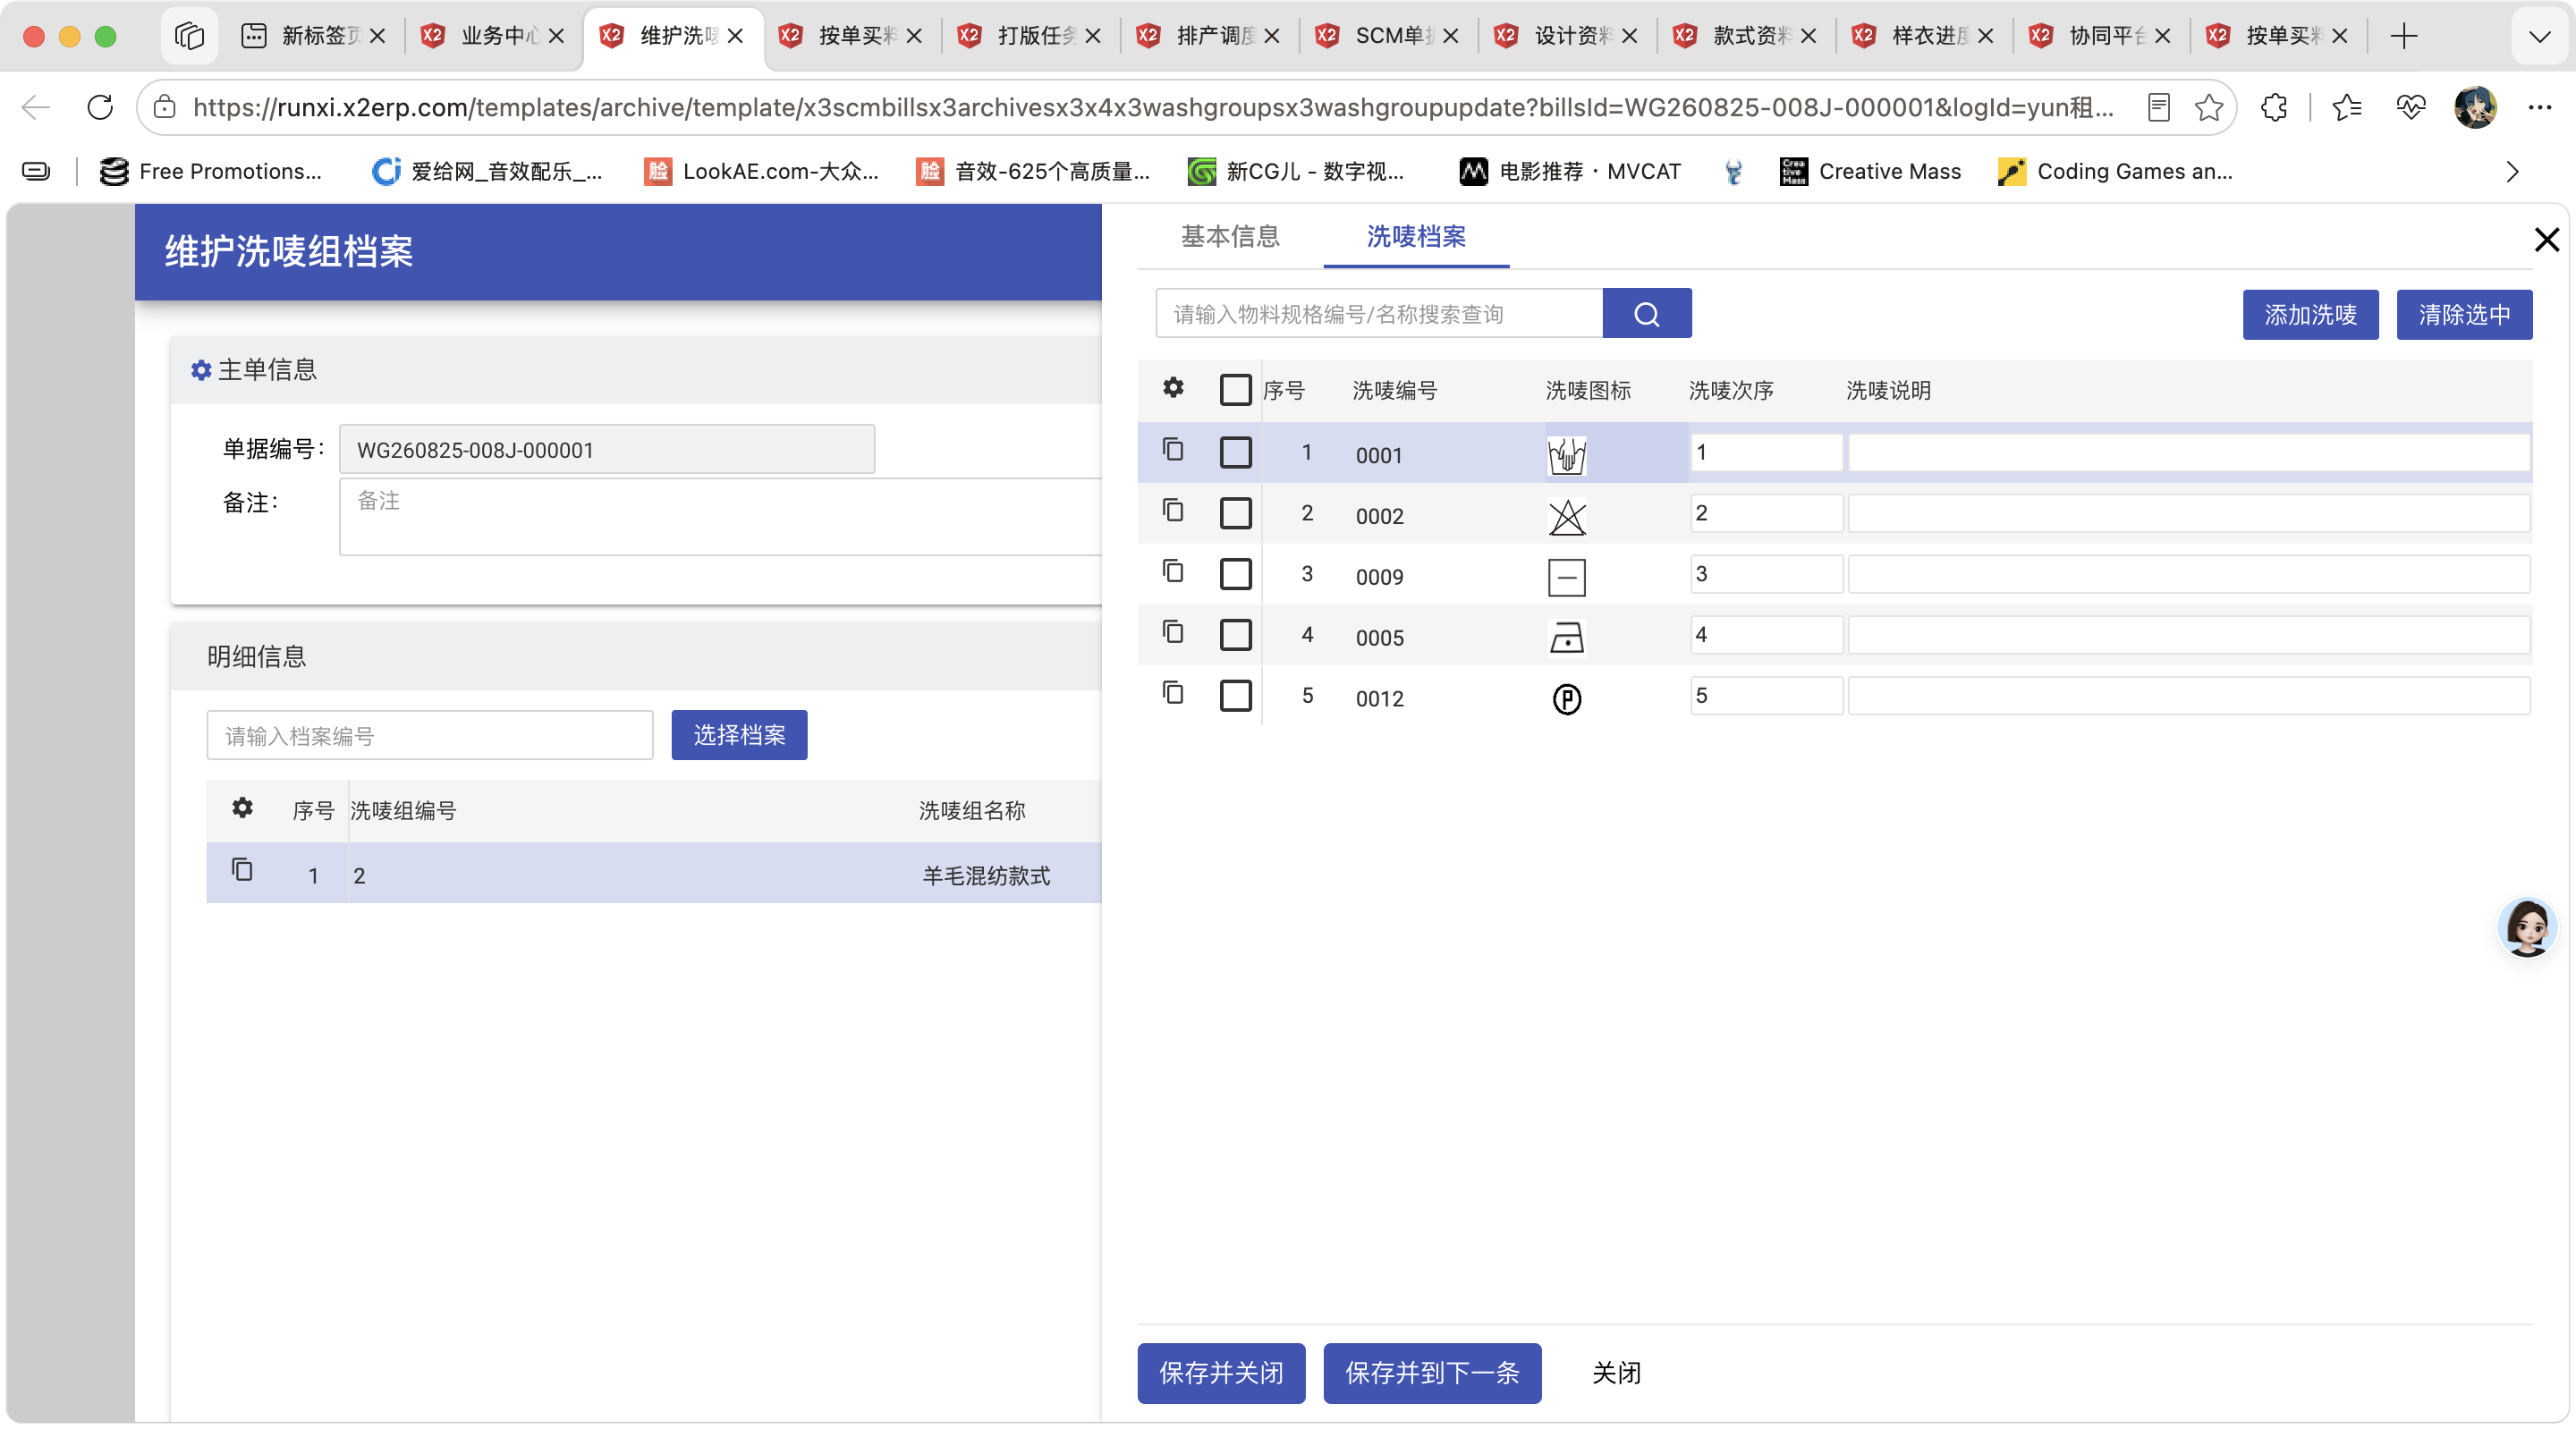Open the favorites list icon

point(2346,107)
